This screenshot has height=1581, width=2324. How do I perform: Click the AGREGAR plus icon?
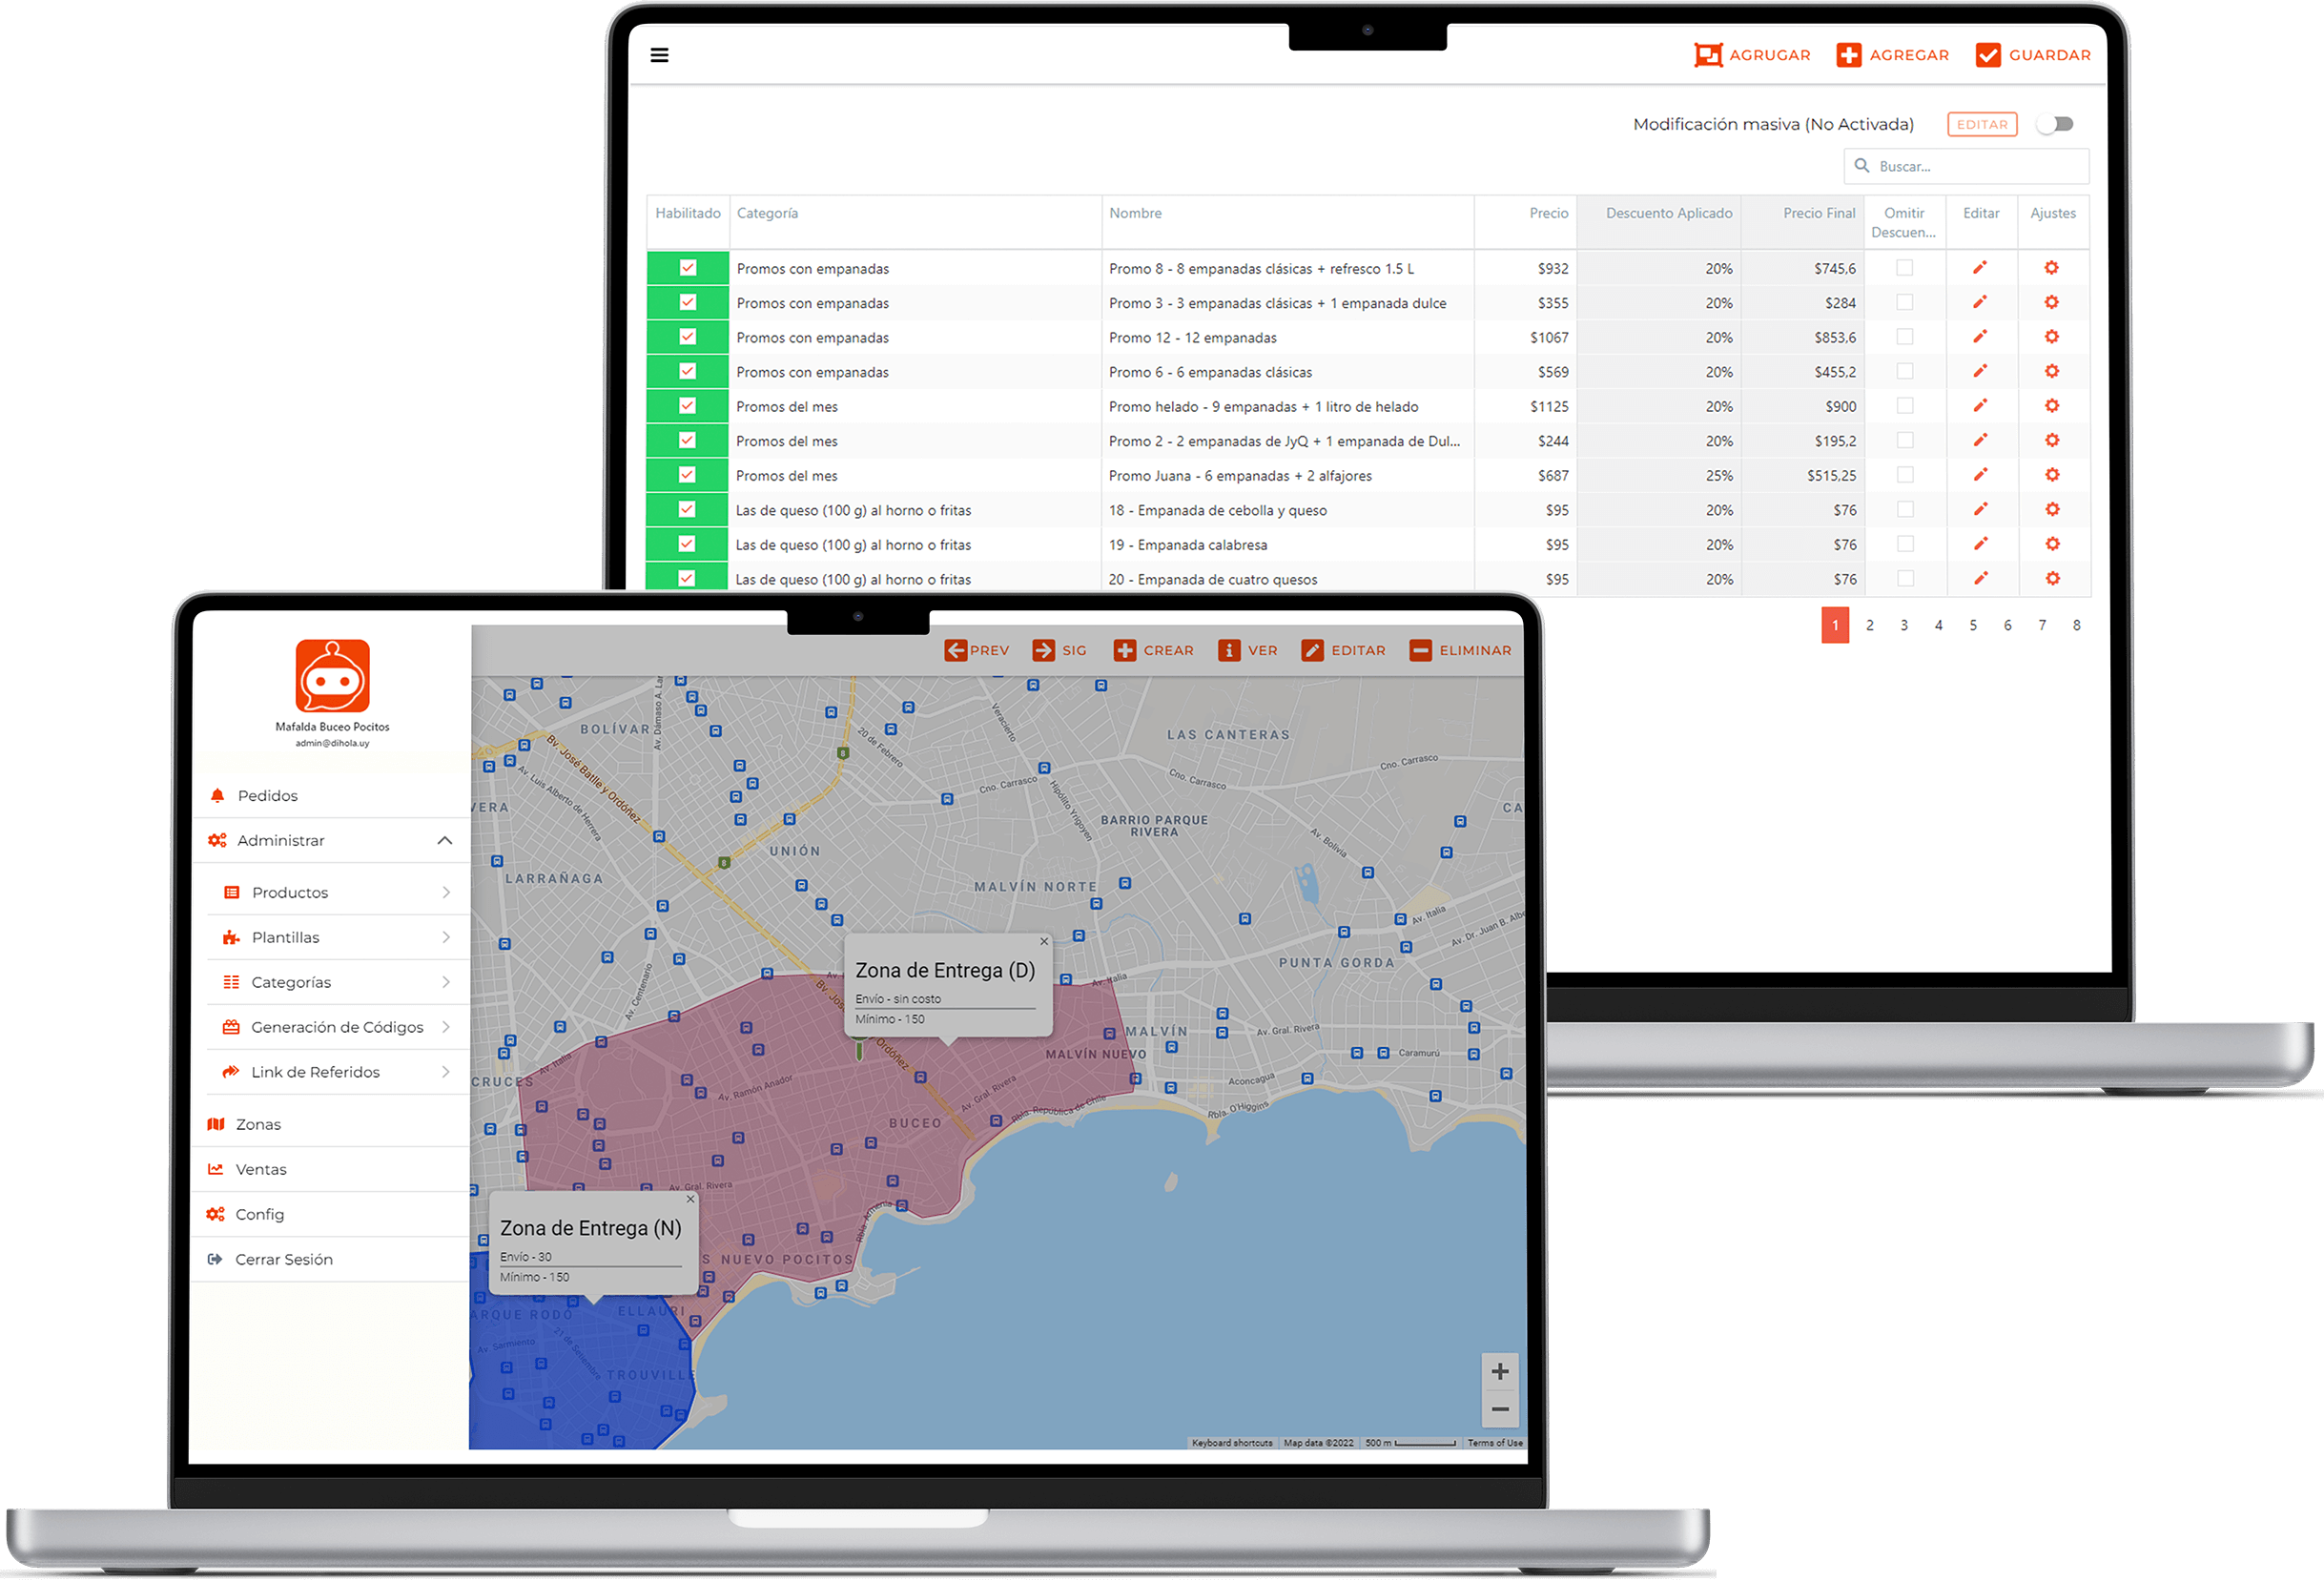pyautogui.click(x=1848, y=55)
